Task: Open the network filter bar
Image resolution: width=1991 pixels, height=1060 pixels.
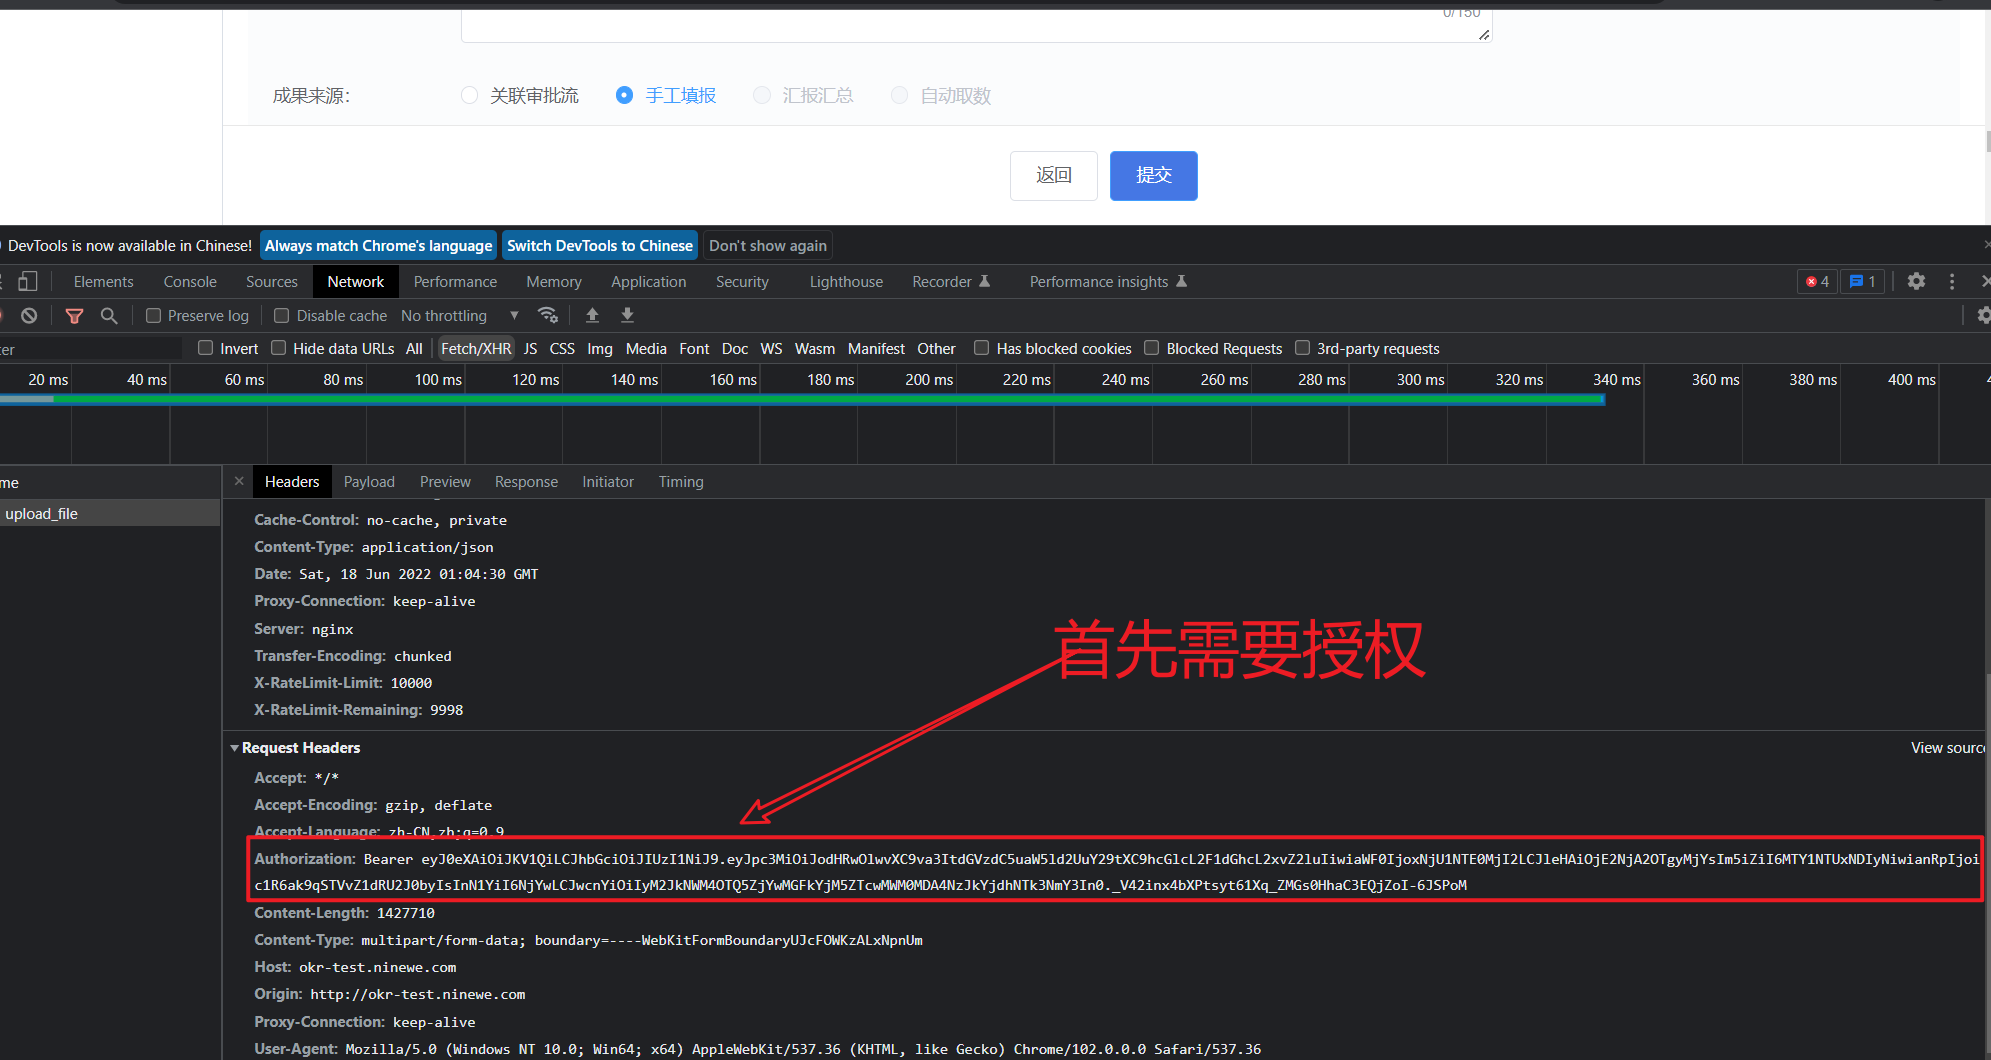Action: point(74,315)
